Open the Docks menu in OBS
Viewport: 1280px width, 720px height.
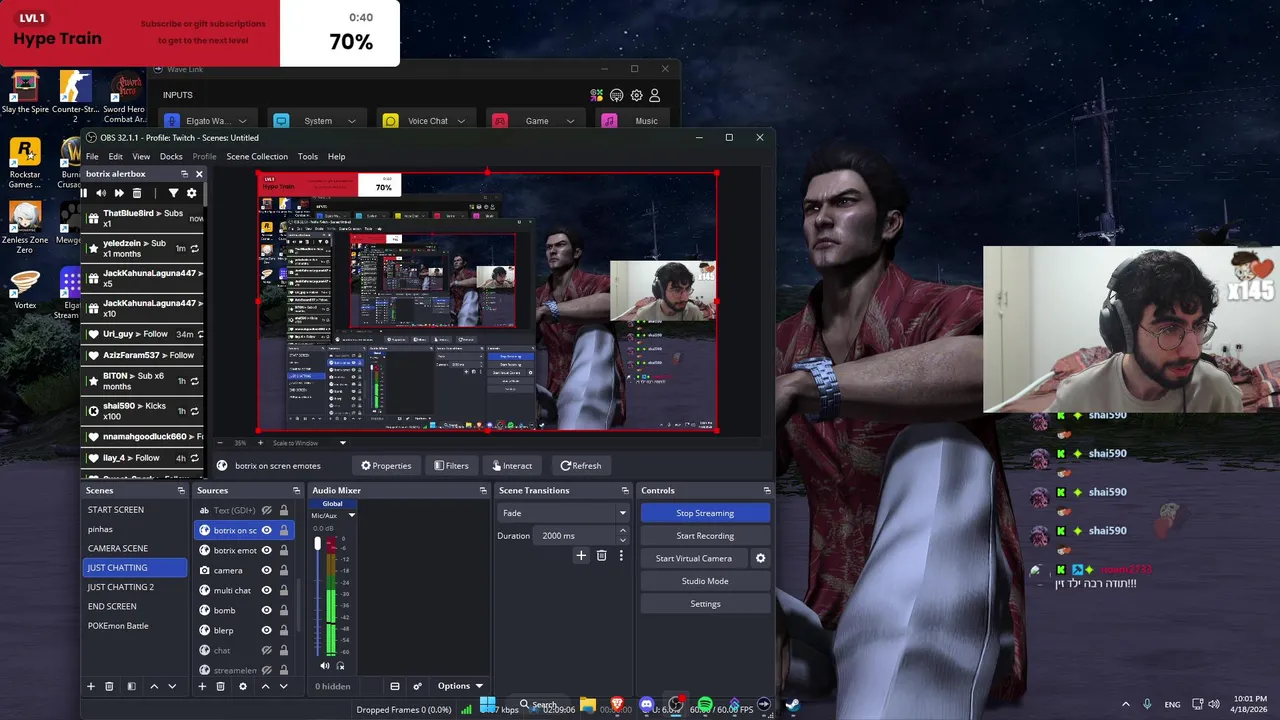pos(171,156)
